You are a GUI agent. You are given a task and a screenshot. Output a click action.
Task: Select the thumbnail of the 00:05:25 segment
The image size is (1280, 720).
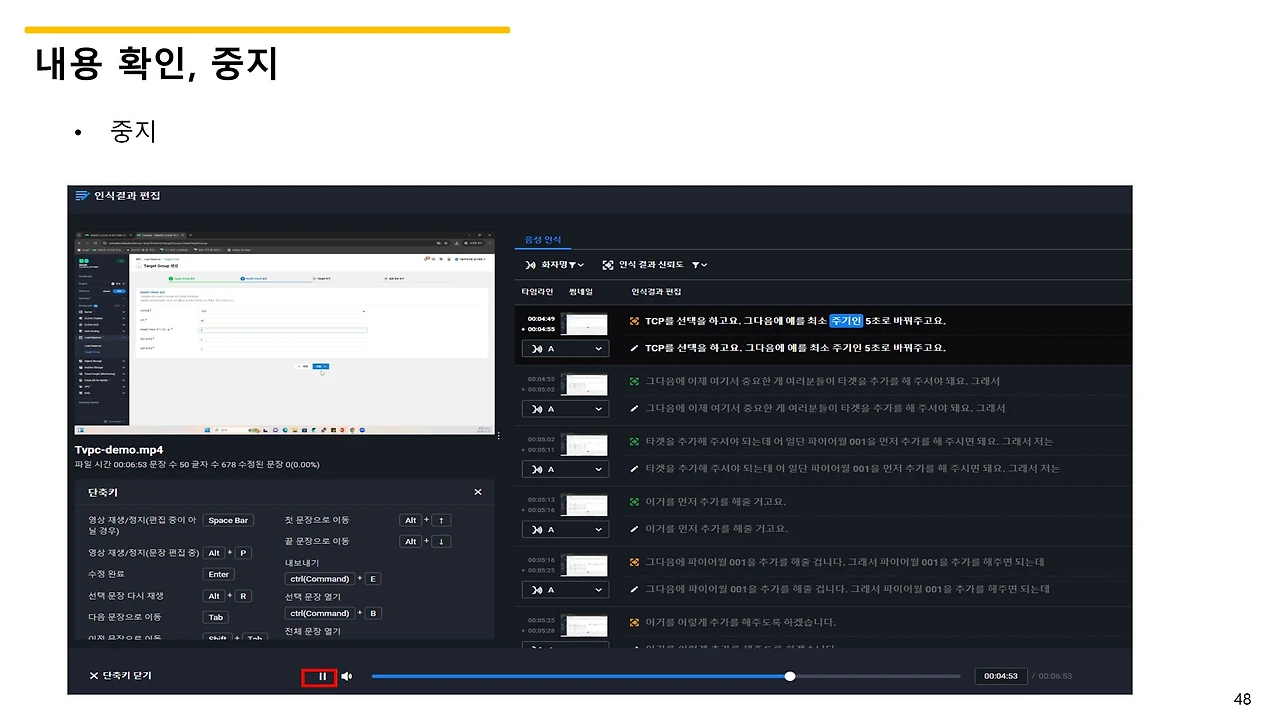pos(585,625)
